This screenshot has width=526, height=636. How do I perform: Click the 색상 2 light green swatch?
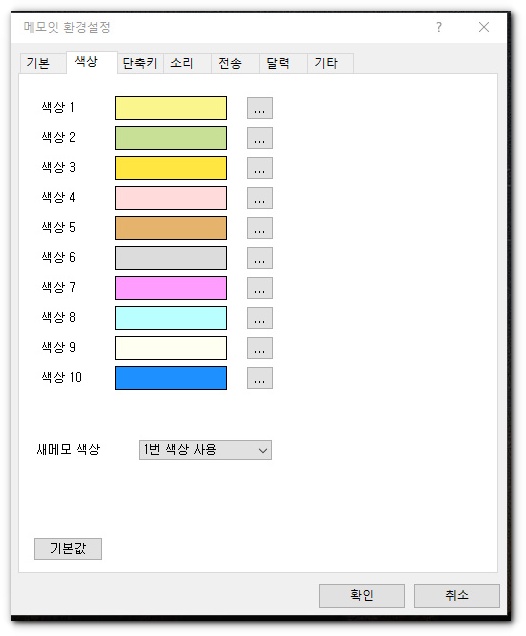[x=171, y=138]
